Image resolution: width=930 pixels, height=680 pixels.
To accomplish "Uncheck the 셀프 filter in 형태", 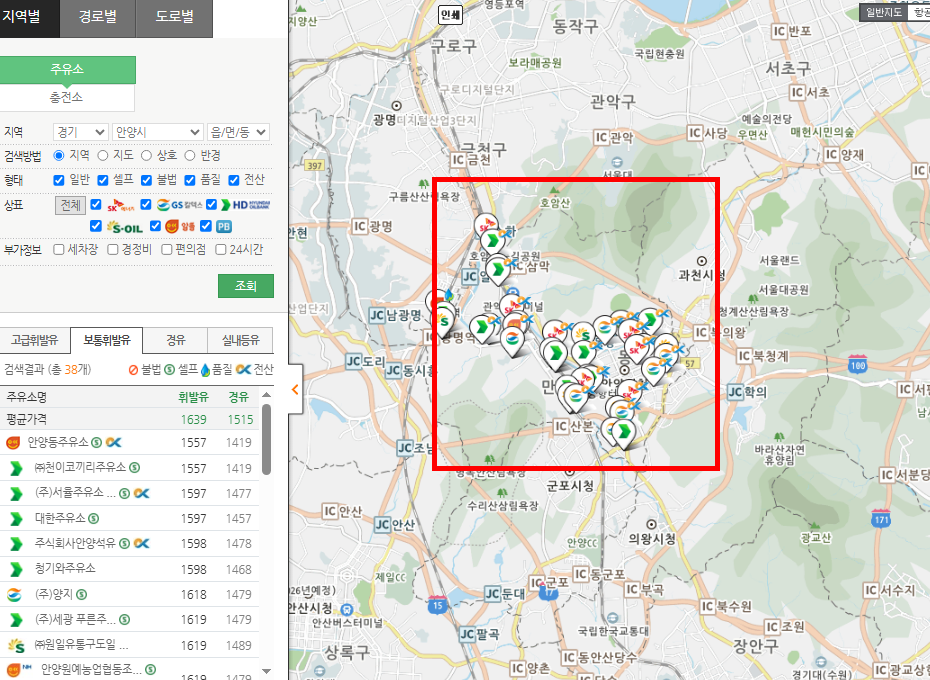I will [x=101, y=181].
